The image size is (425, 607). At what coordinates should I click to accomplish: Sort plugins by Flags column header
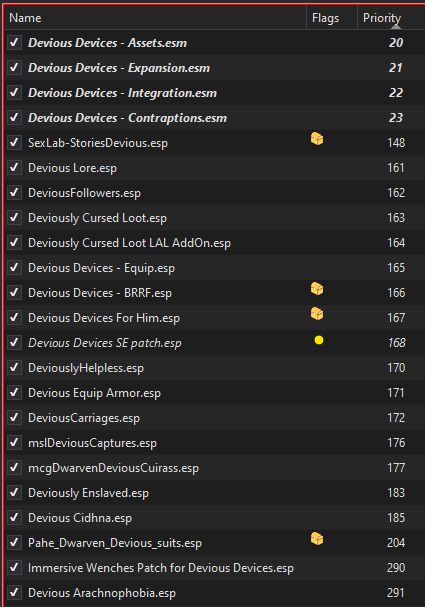(x=332, y=18)
